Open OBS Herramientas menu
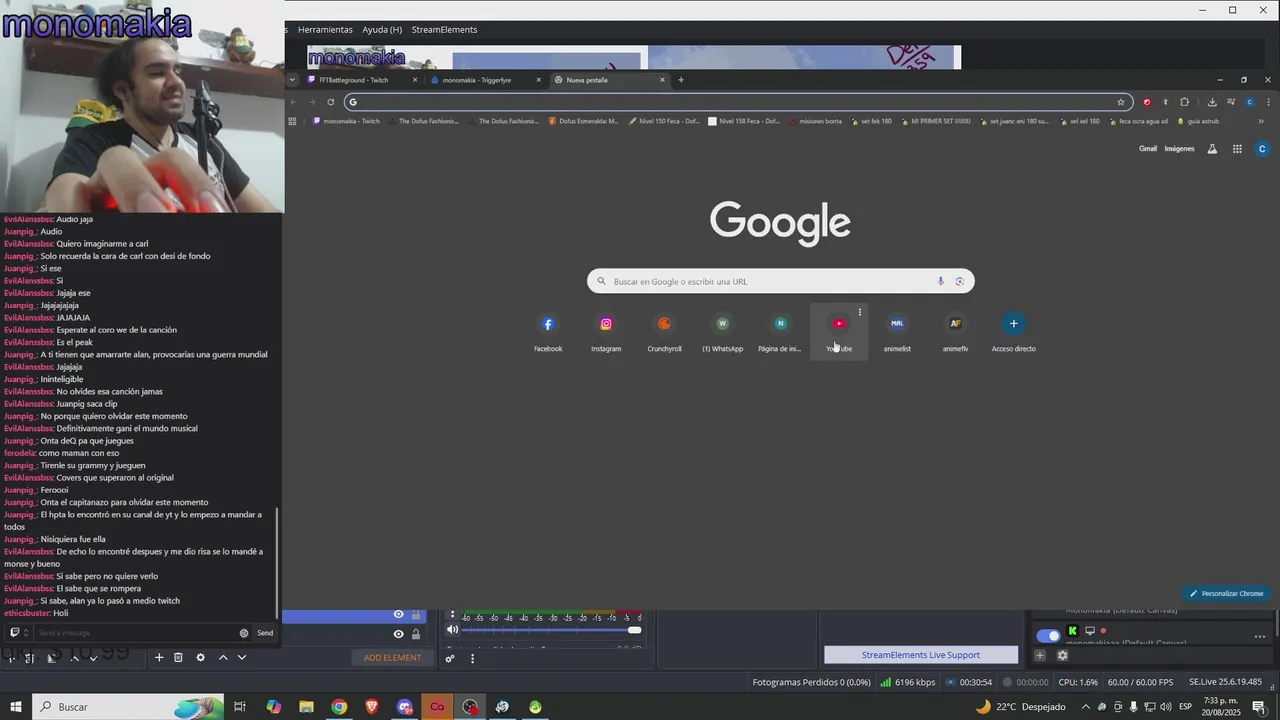This screenshot has width=1280, height=720. (325, 30)
